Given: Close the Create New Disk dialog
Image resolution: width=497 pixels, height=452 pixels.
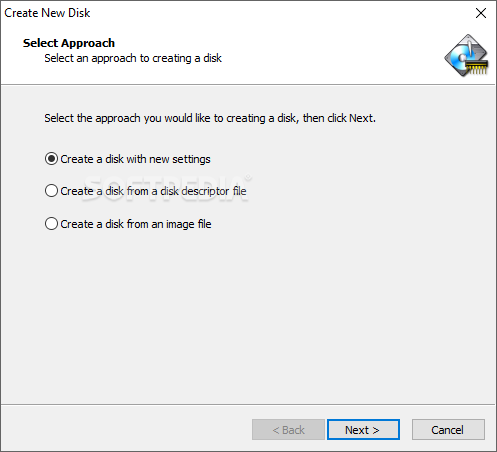Looking at the screenshot, I should [x=481, y=13].
